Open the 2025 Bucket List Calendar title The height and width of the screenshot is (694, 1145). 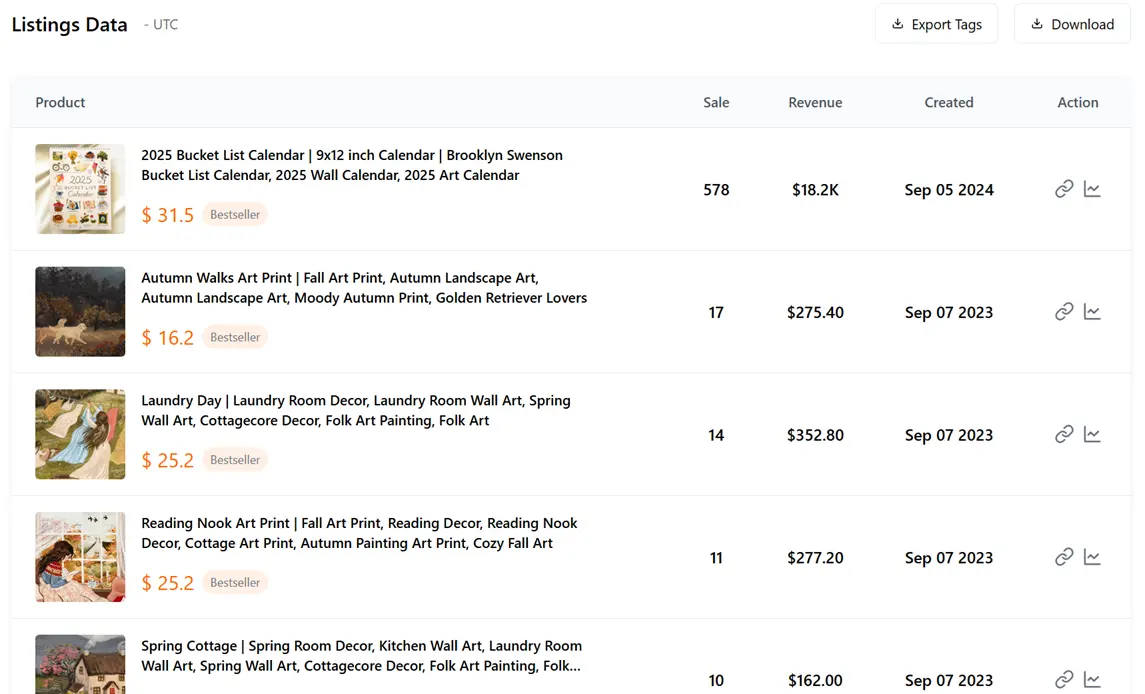click(352, 165)
